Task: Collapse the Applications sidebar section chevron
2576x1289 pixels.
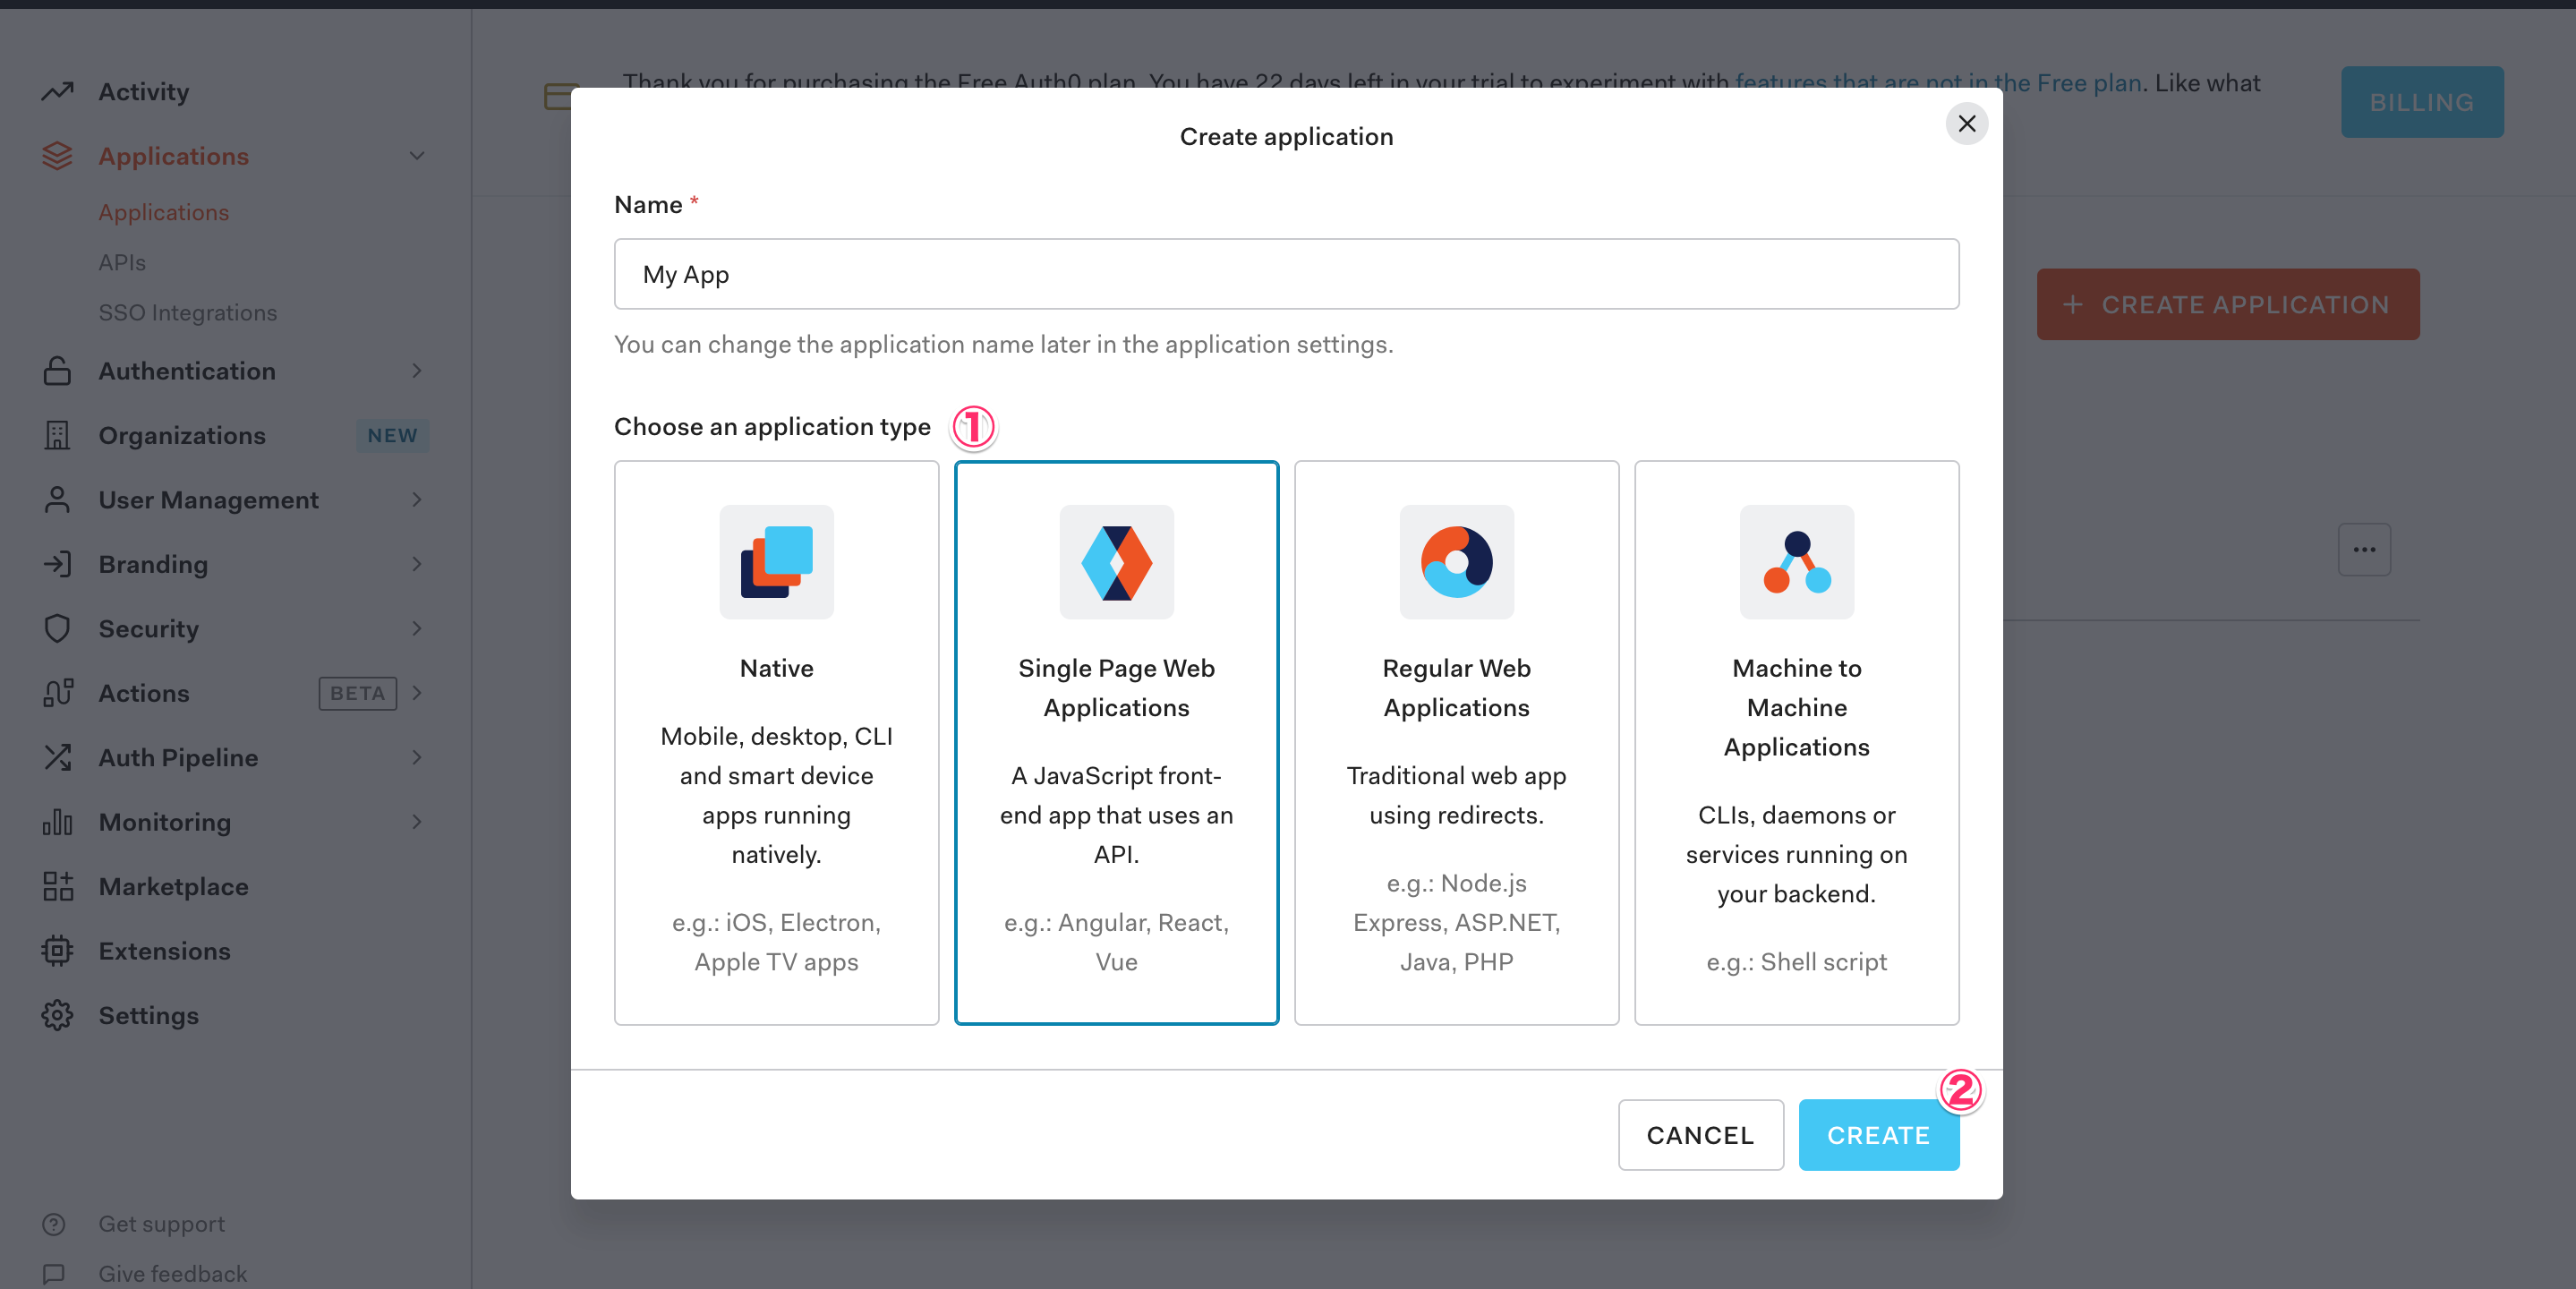Action: point(417,156)
